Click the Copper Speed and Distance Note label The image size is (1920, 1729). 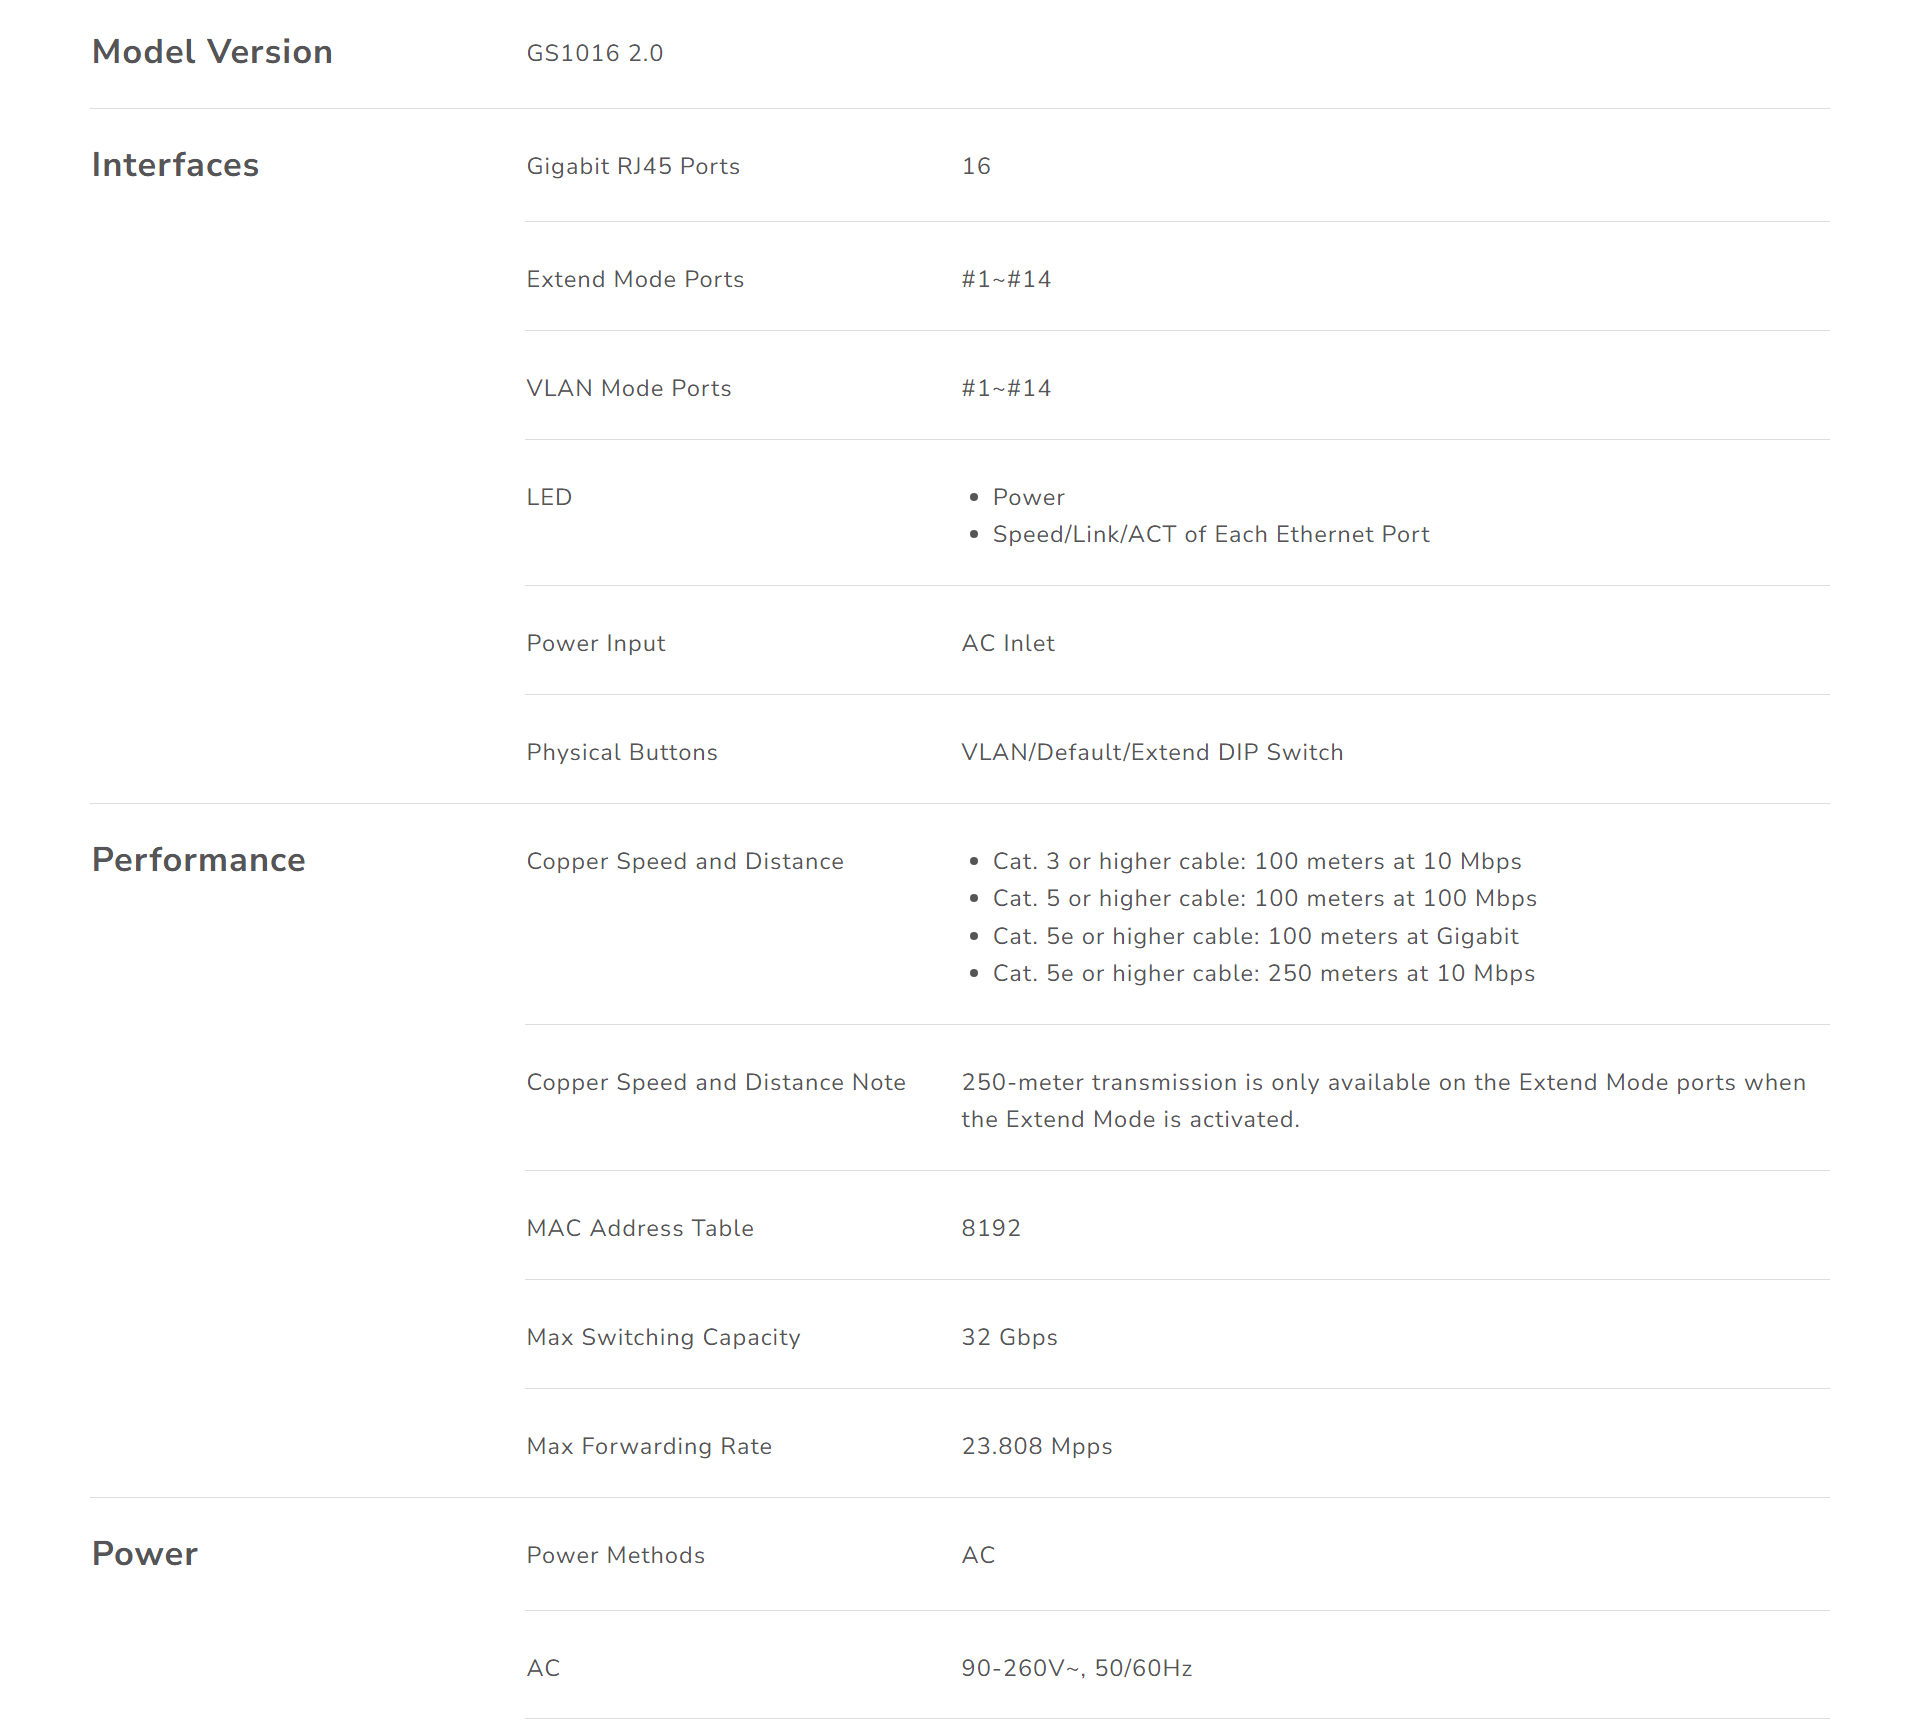[716, 1082]
